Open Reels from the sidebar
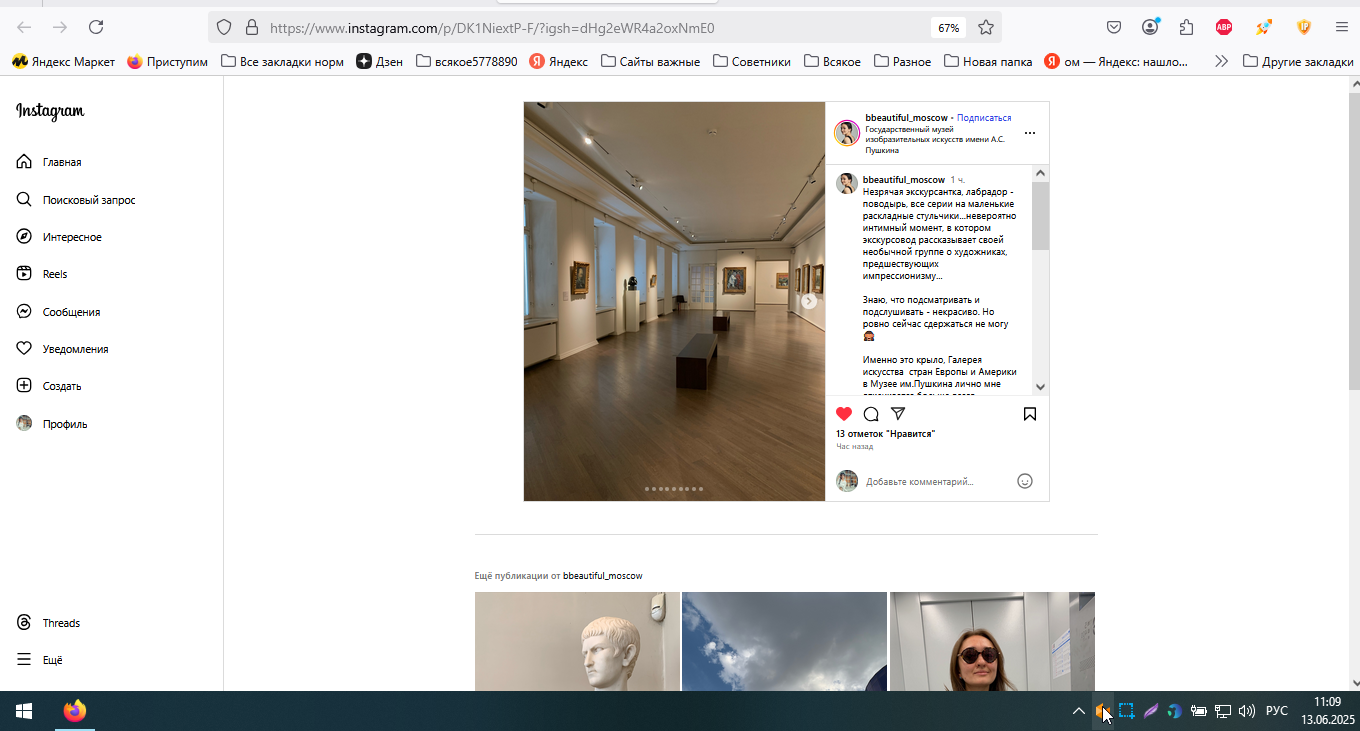Image resolution: width=1360 pixels, height=731 pixels. click(42, 274)
